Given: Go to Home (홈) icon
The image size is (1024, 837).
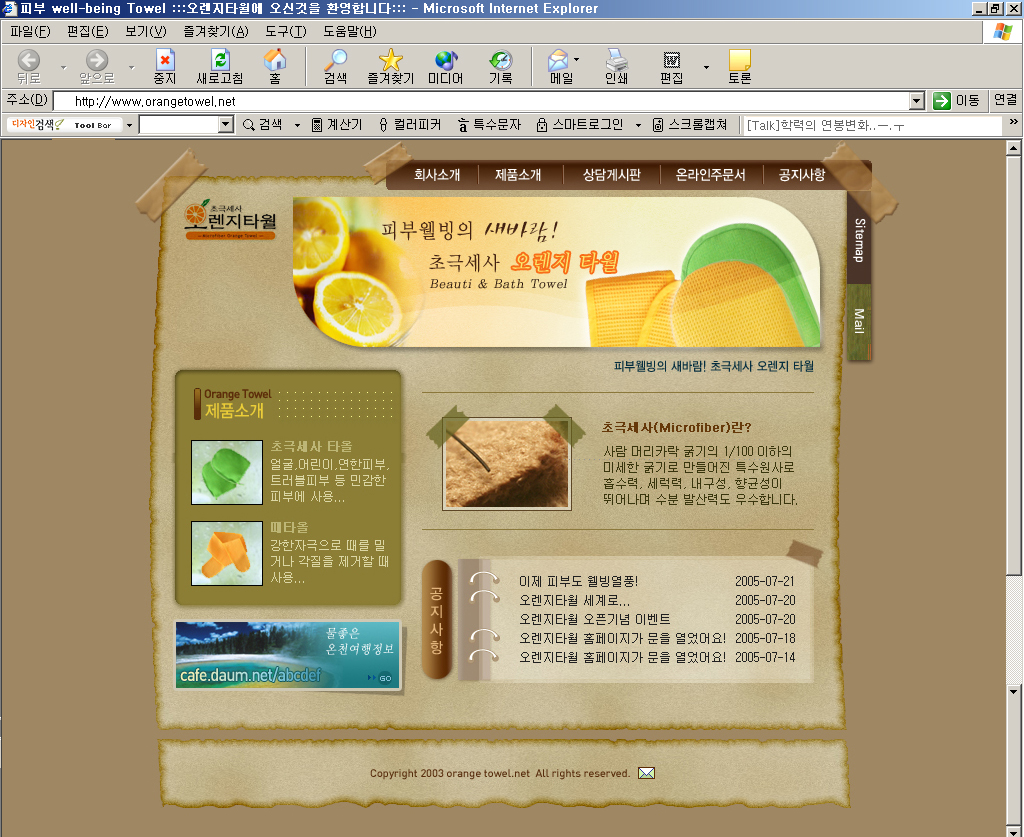Looking at the screenshot, I should pyautogui.click(x=274, y=67).
